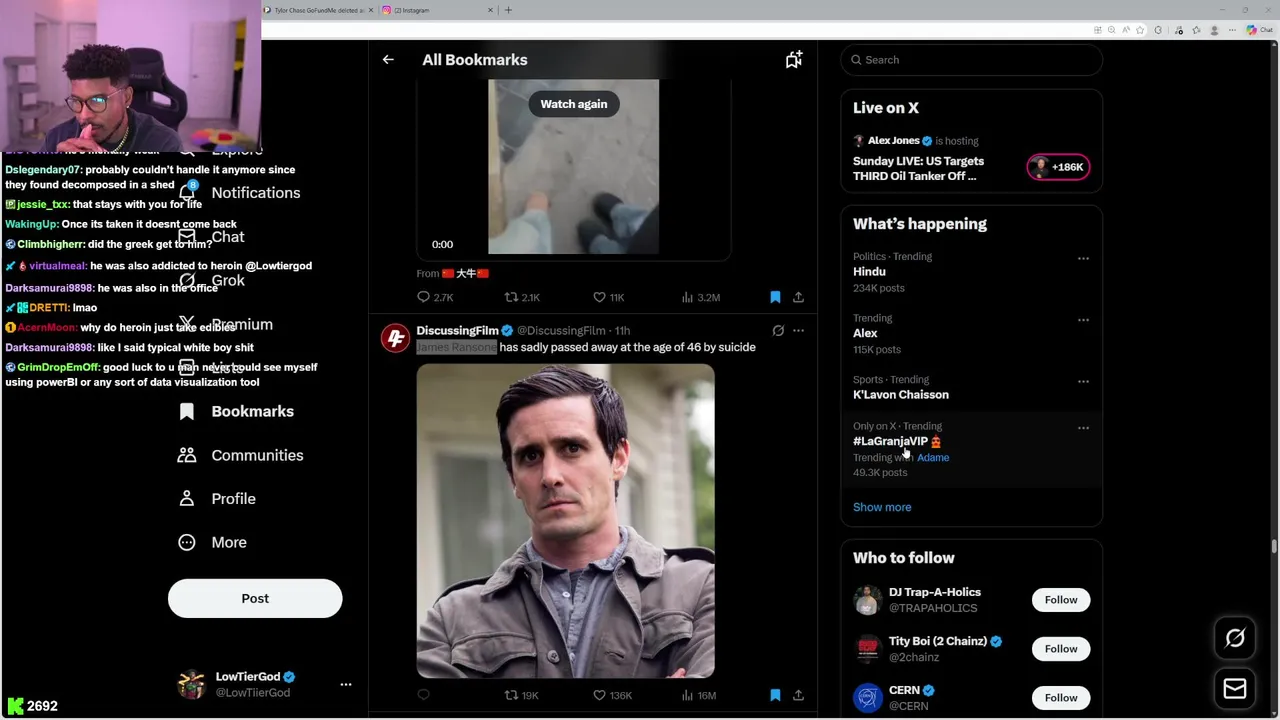Screen dimensions: 1280x720
Task: Open the Hindu trending topic
Action: (x=869, y=272)
